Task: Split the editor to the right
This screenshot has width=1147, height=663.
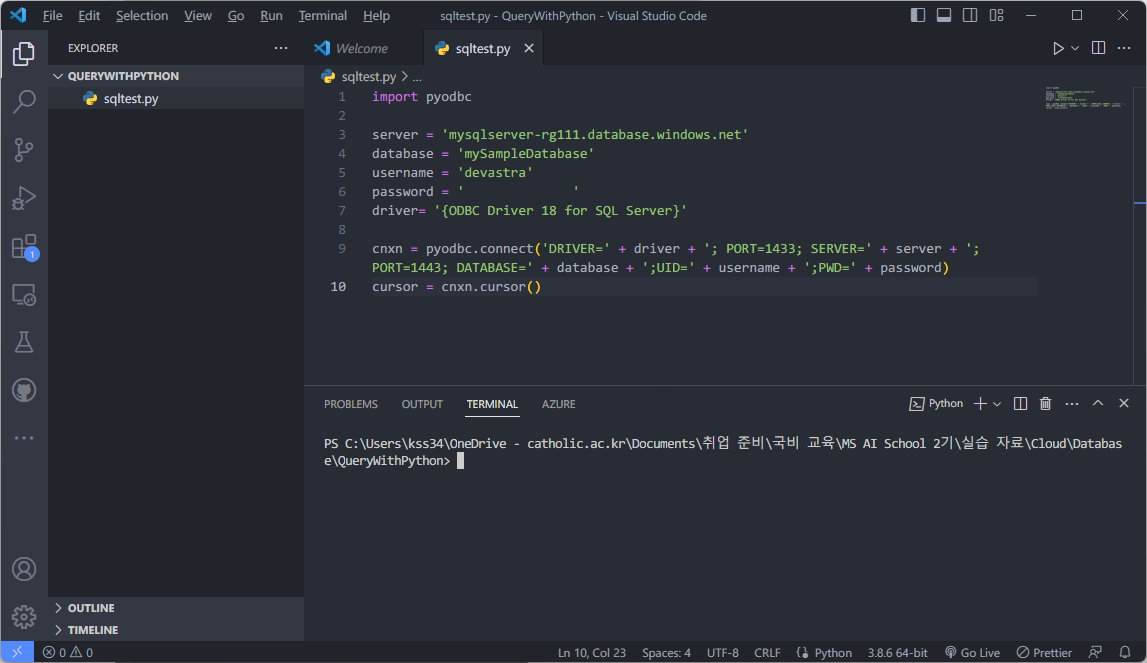Action: [1098, 48]
